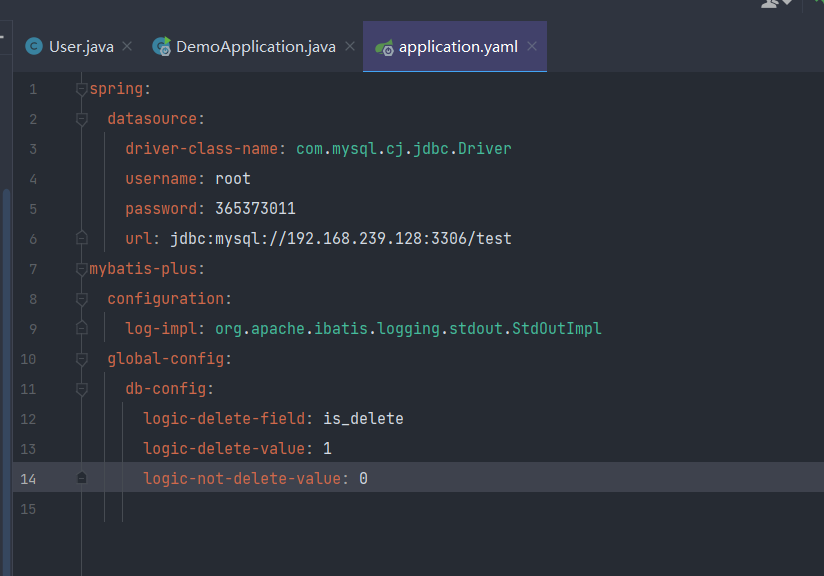Switch to the DemoApplication.java tab

click(255, 47)
